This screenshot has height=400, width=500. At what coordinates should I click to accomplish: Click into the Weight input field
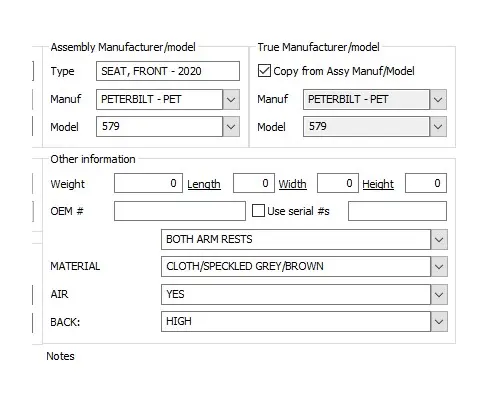pos(148,183)
